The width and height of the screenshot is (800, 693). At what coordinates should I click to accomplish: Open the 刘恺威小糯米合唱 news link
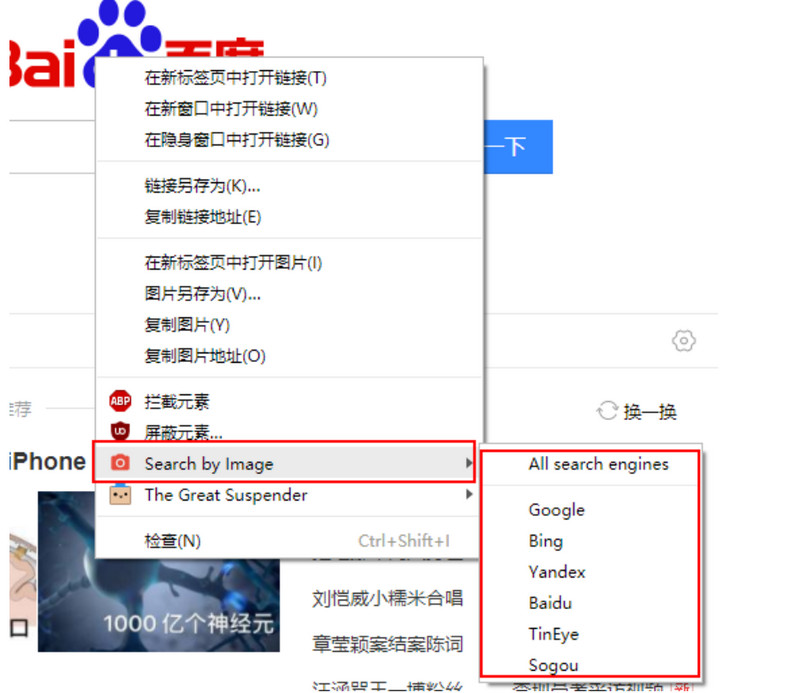pyautogui.click(x=387, y=598)
